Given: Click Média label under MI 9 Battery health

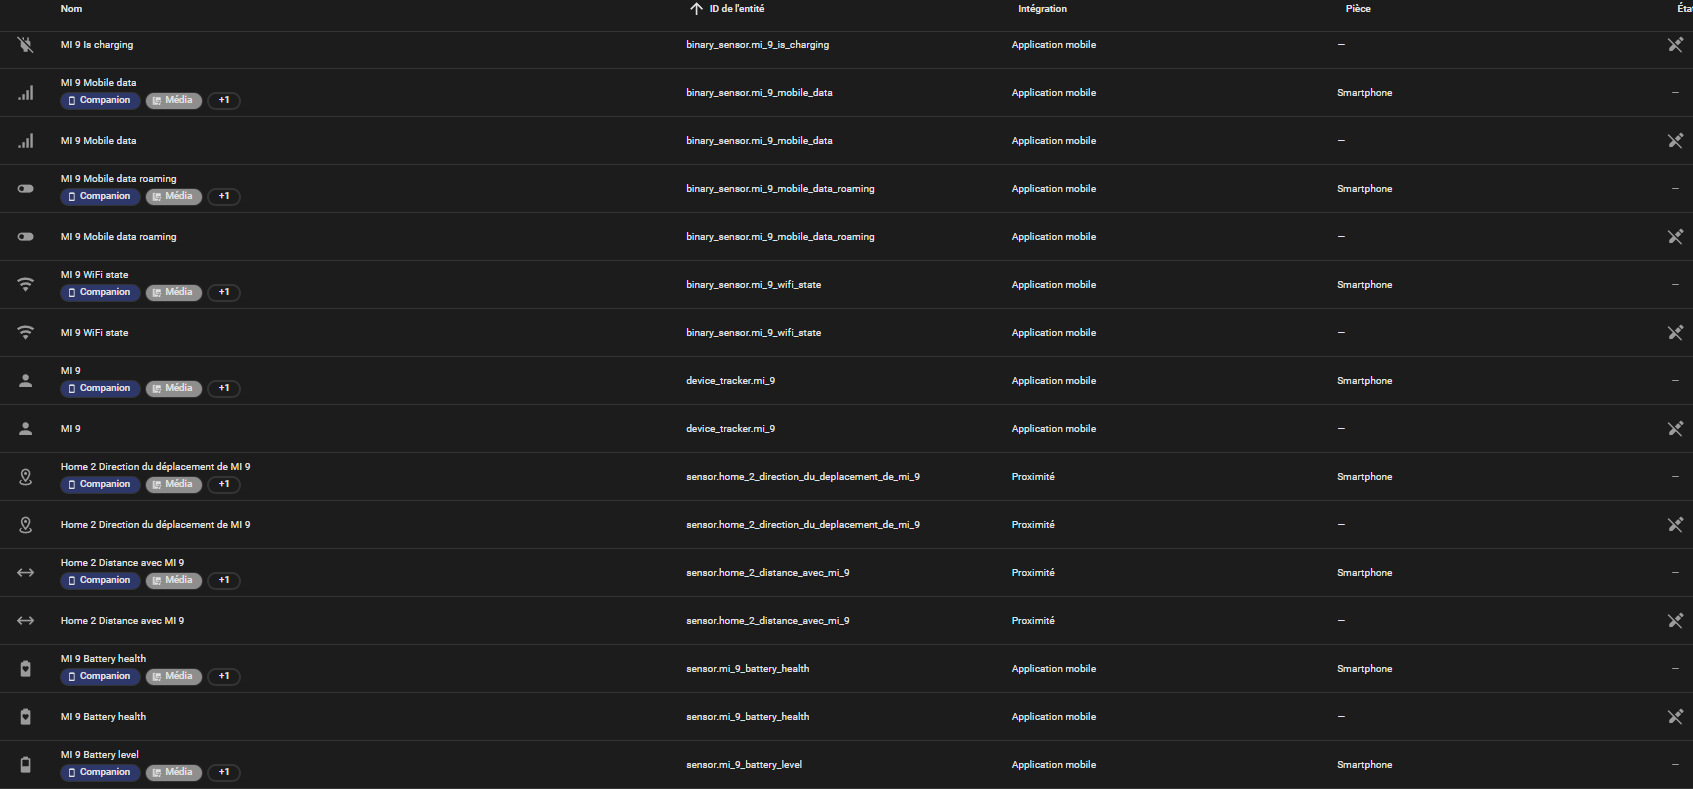Looking at the screenshot, I should point(174,676).
